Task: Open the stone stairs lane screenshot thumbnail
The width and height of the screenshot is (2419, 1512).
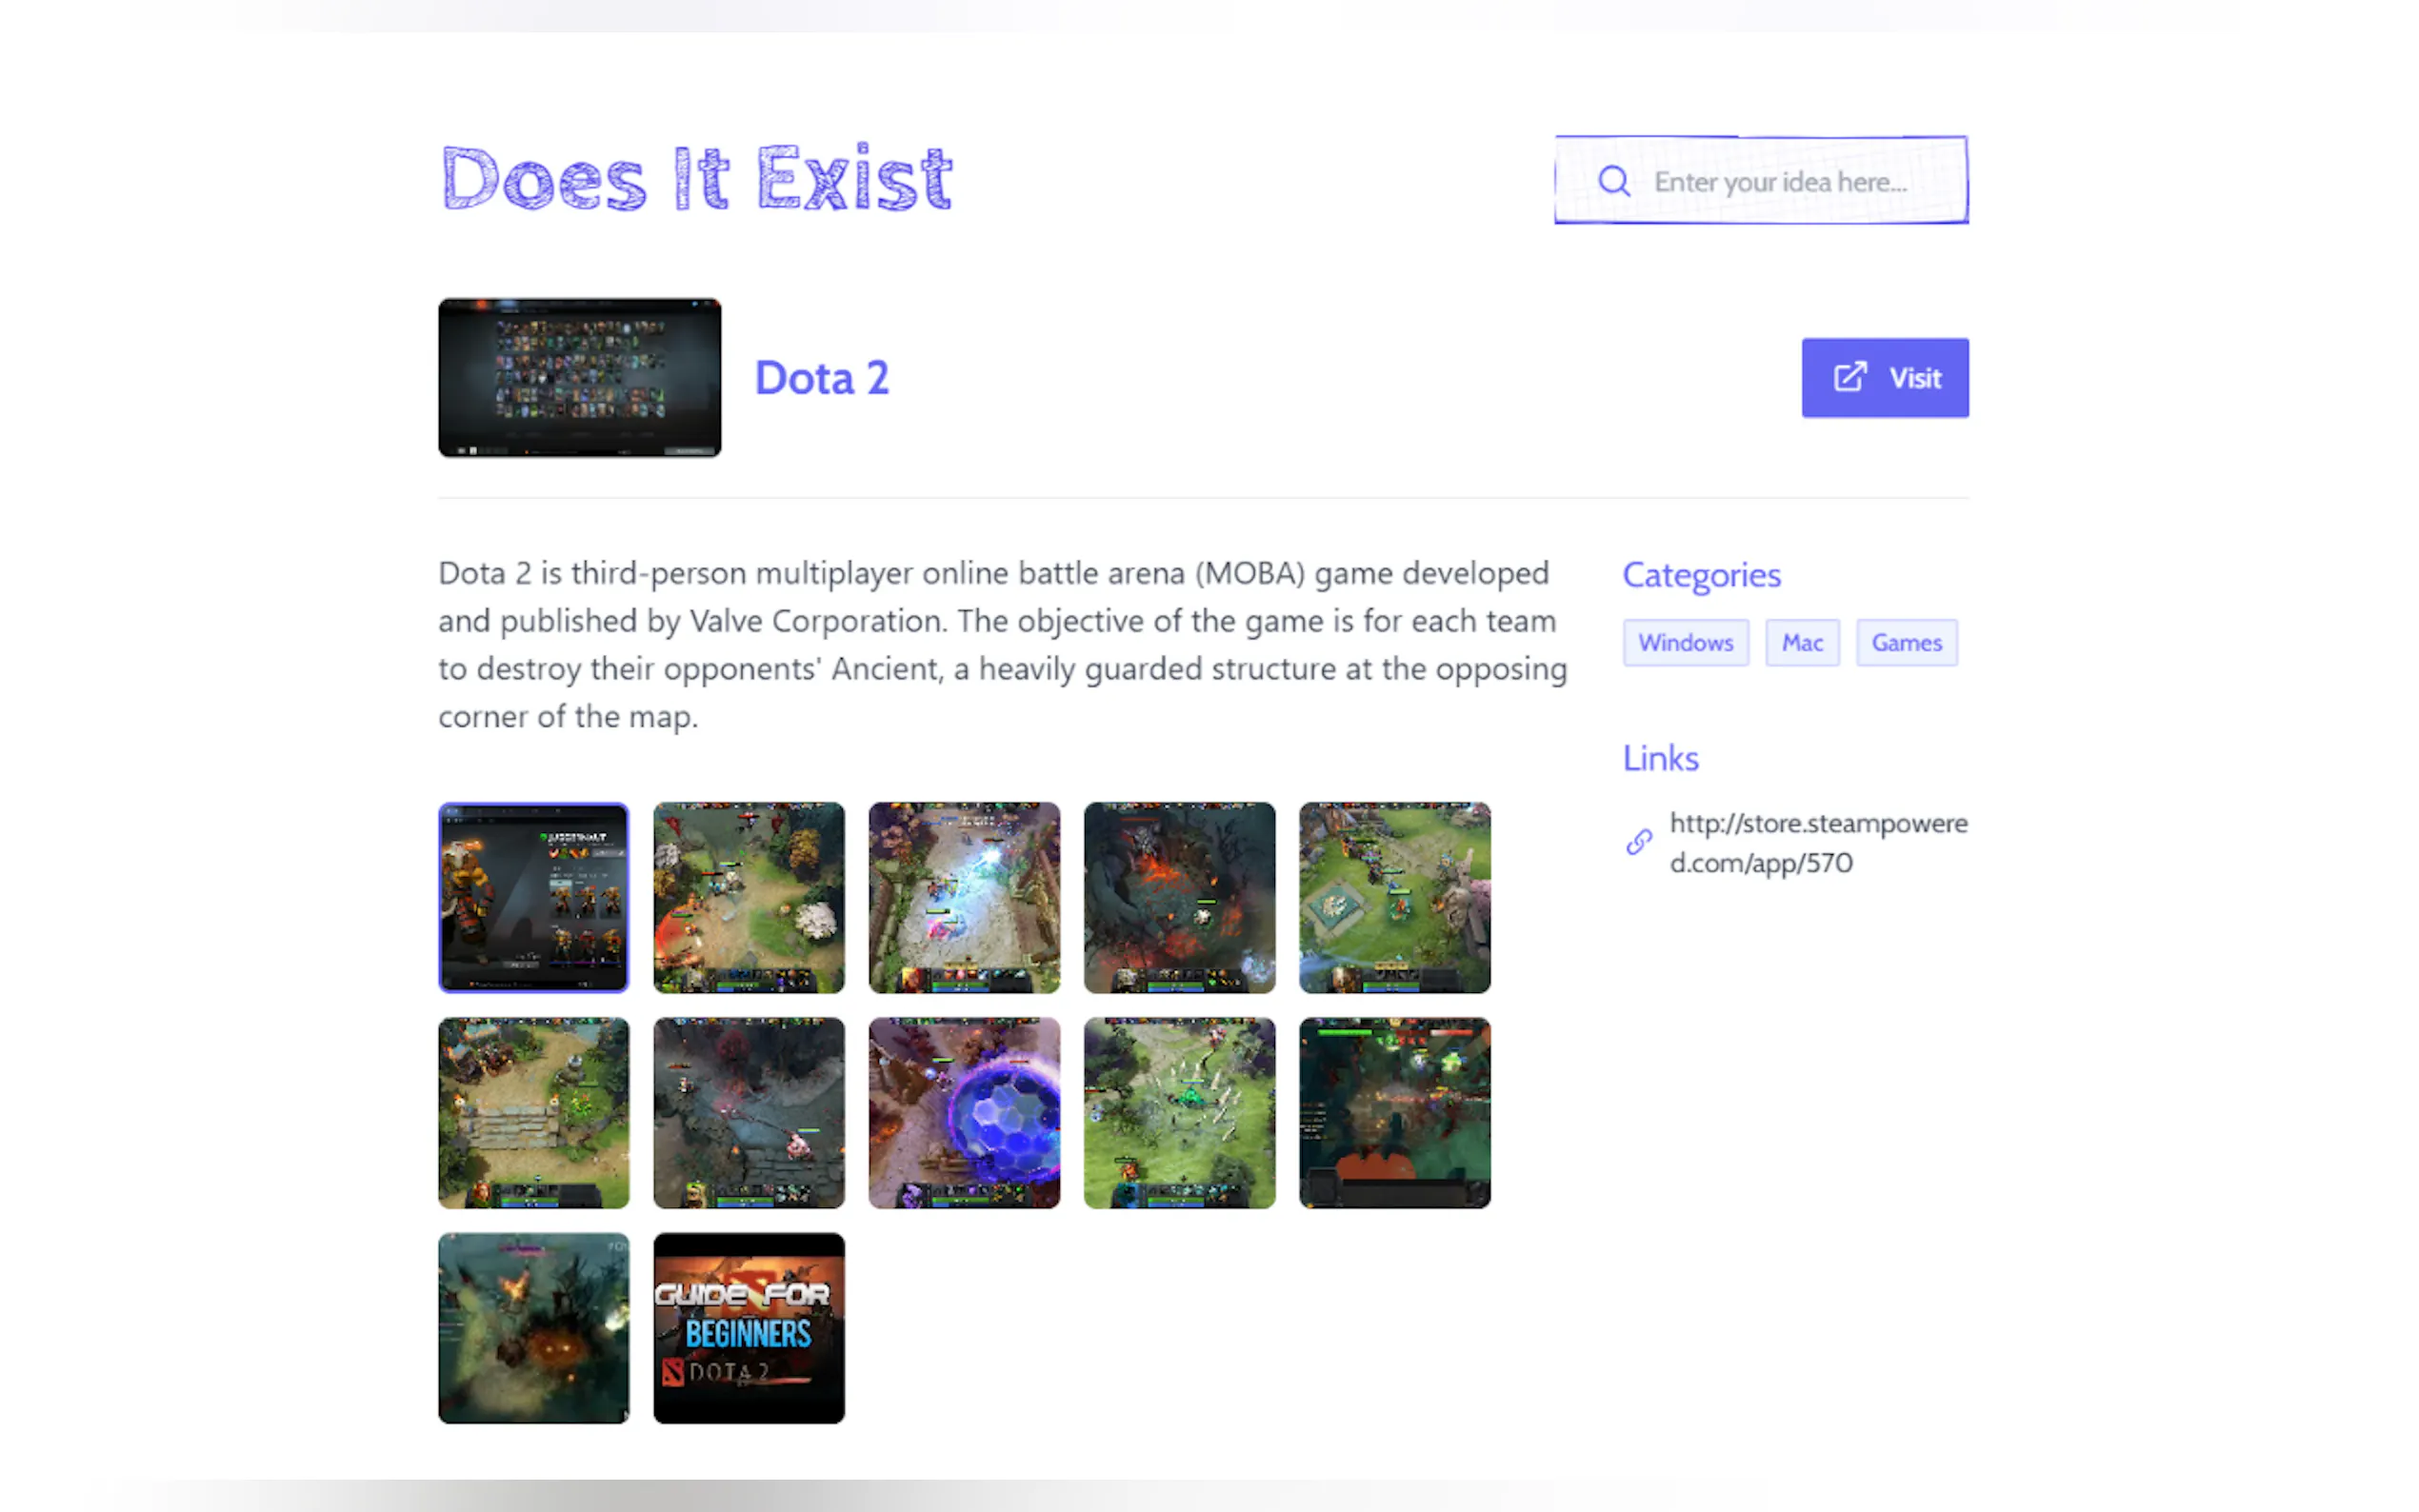Action: pos(534,1113)
